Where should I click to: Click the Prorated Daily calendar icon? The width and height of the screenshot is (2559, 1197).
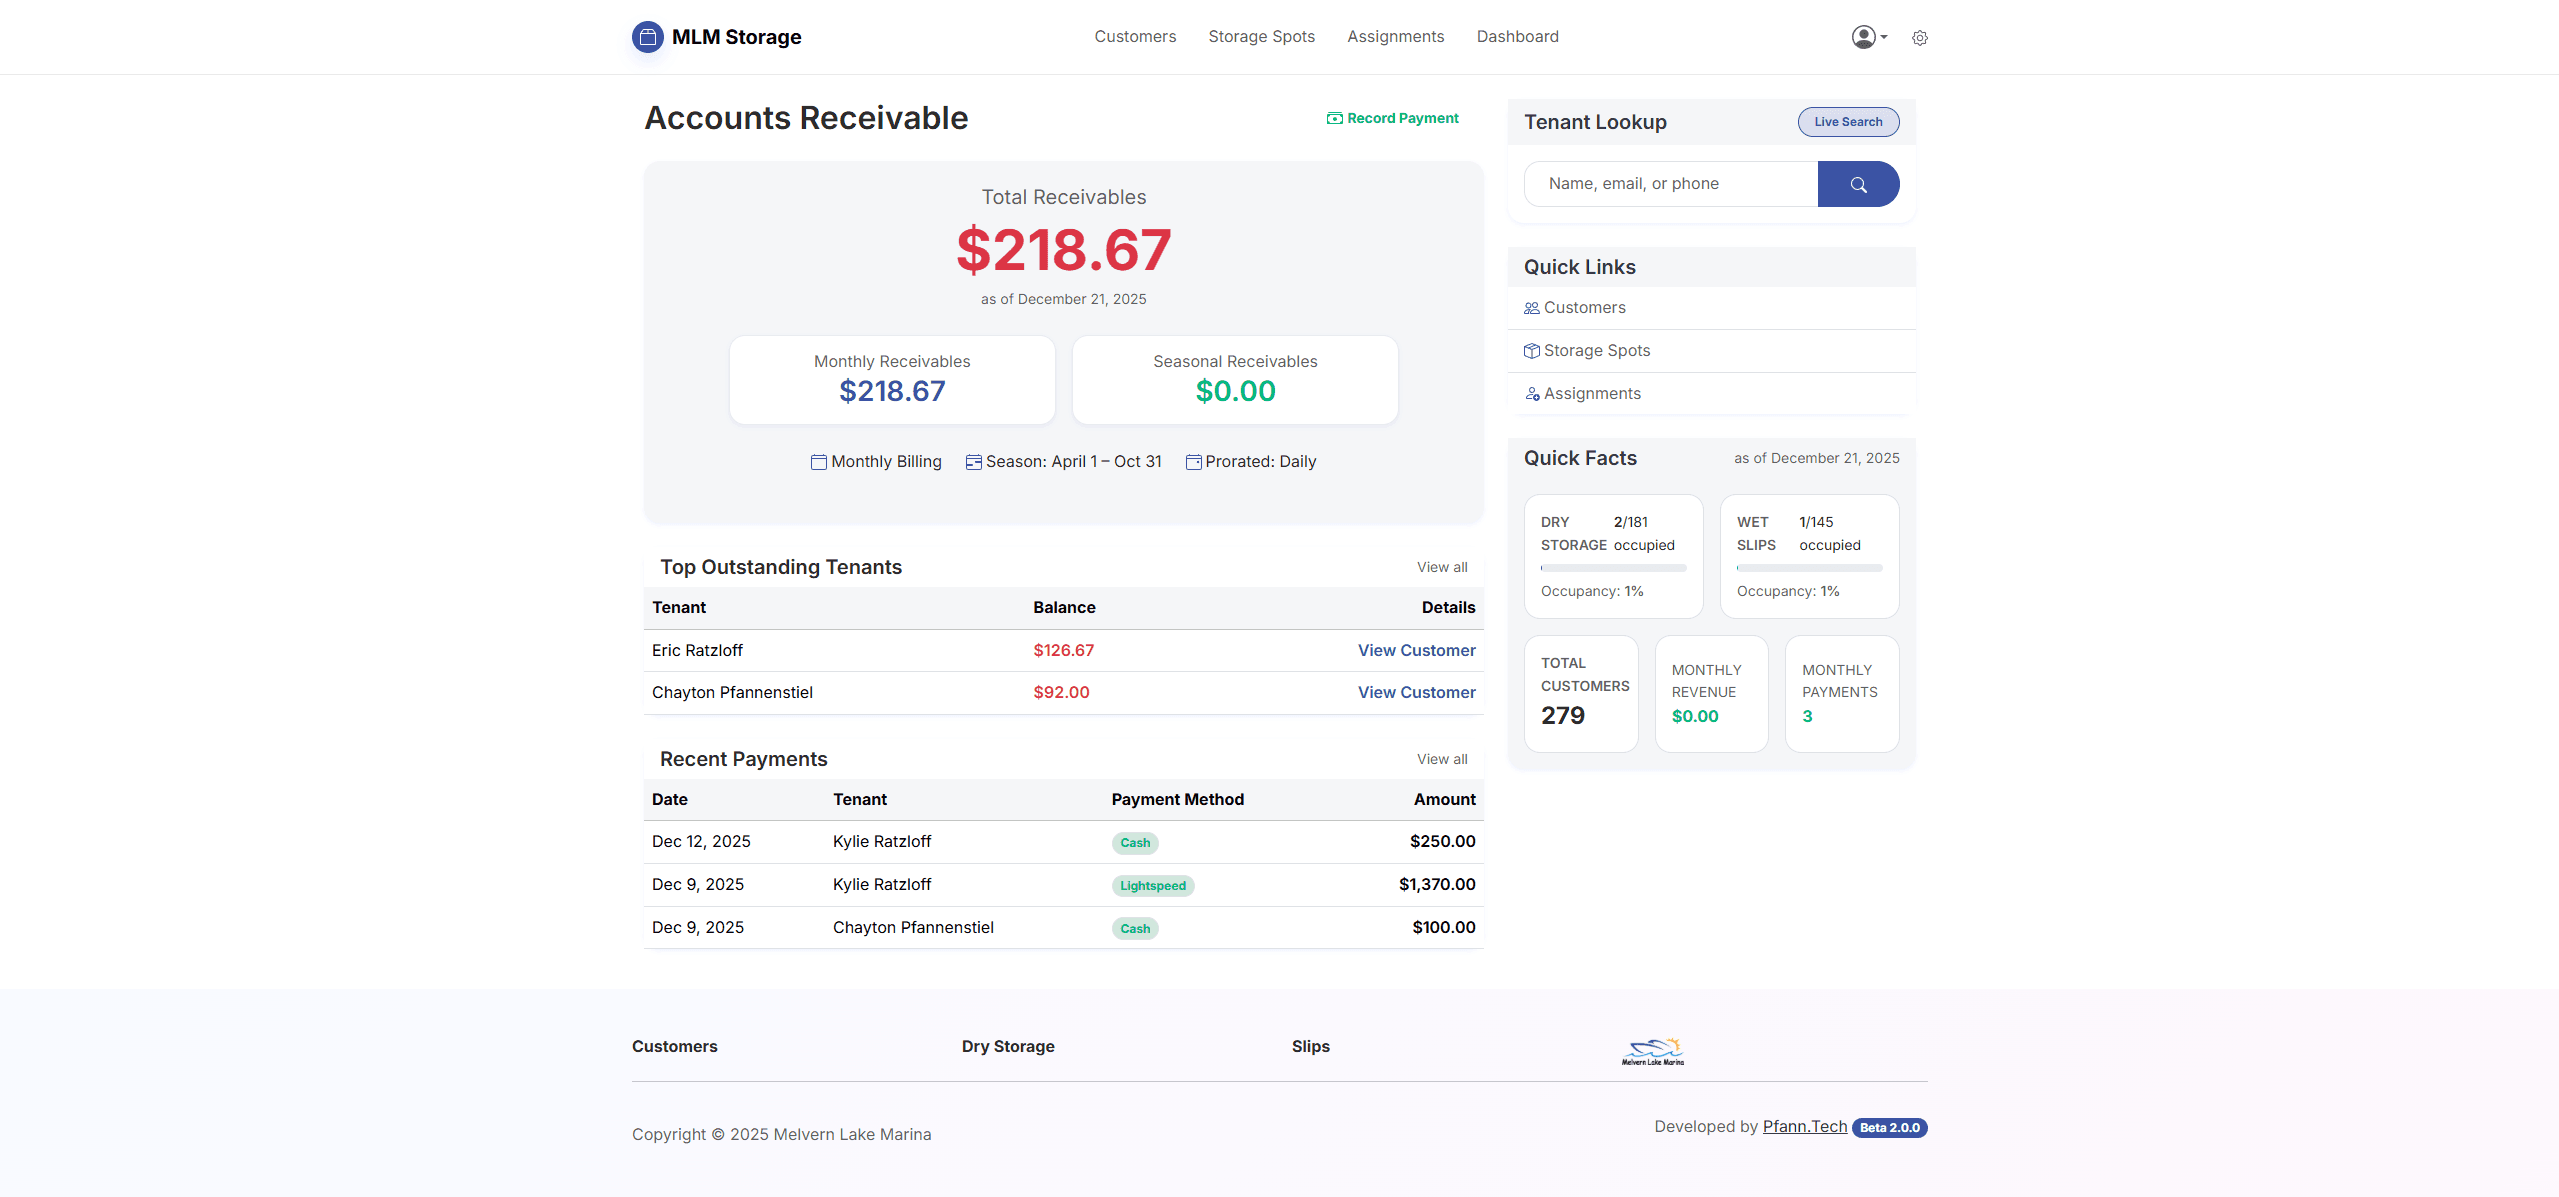pyautogui.click(x=1192, y=461)
